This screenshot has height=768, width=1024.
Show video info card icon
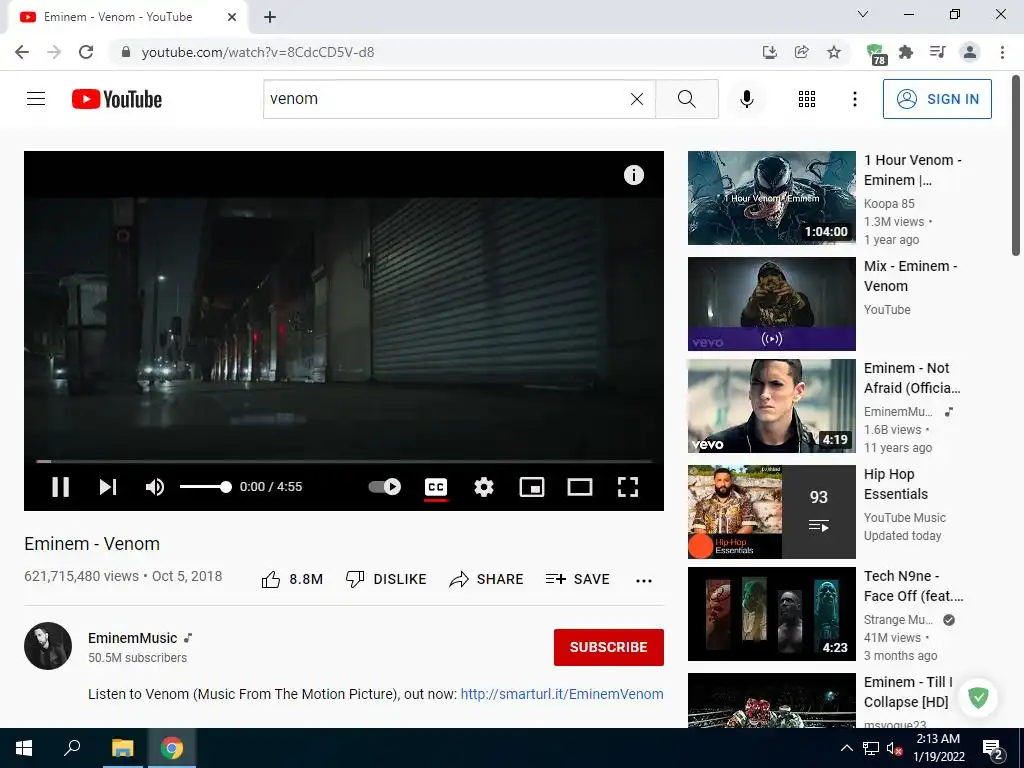pyautogui.click(x=633, y=175)
